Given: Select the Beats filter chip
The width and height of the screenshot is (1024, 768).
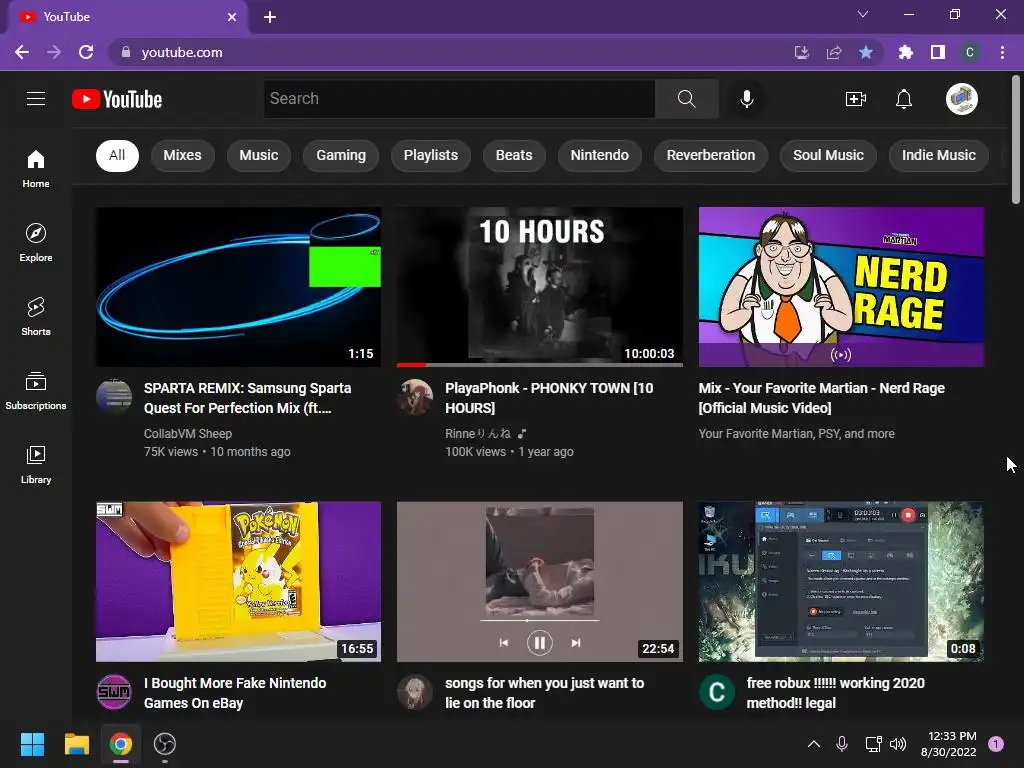Looking at the screenshot, I should [514, 155].
